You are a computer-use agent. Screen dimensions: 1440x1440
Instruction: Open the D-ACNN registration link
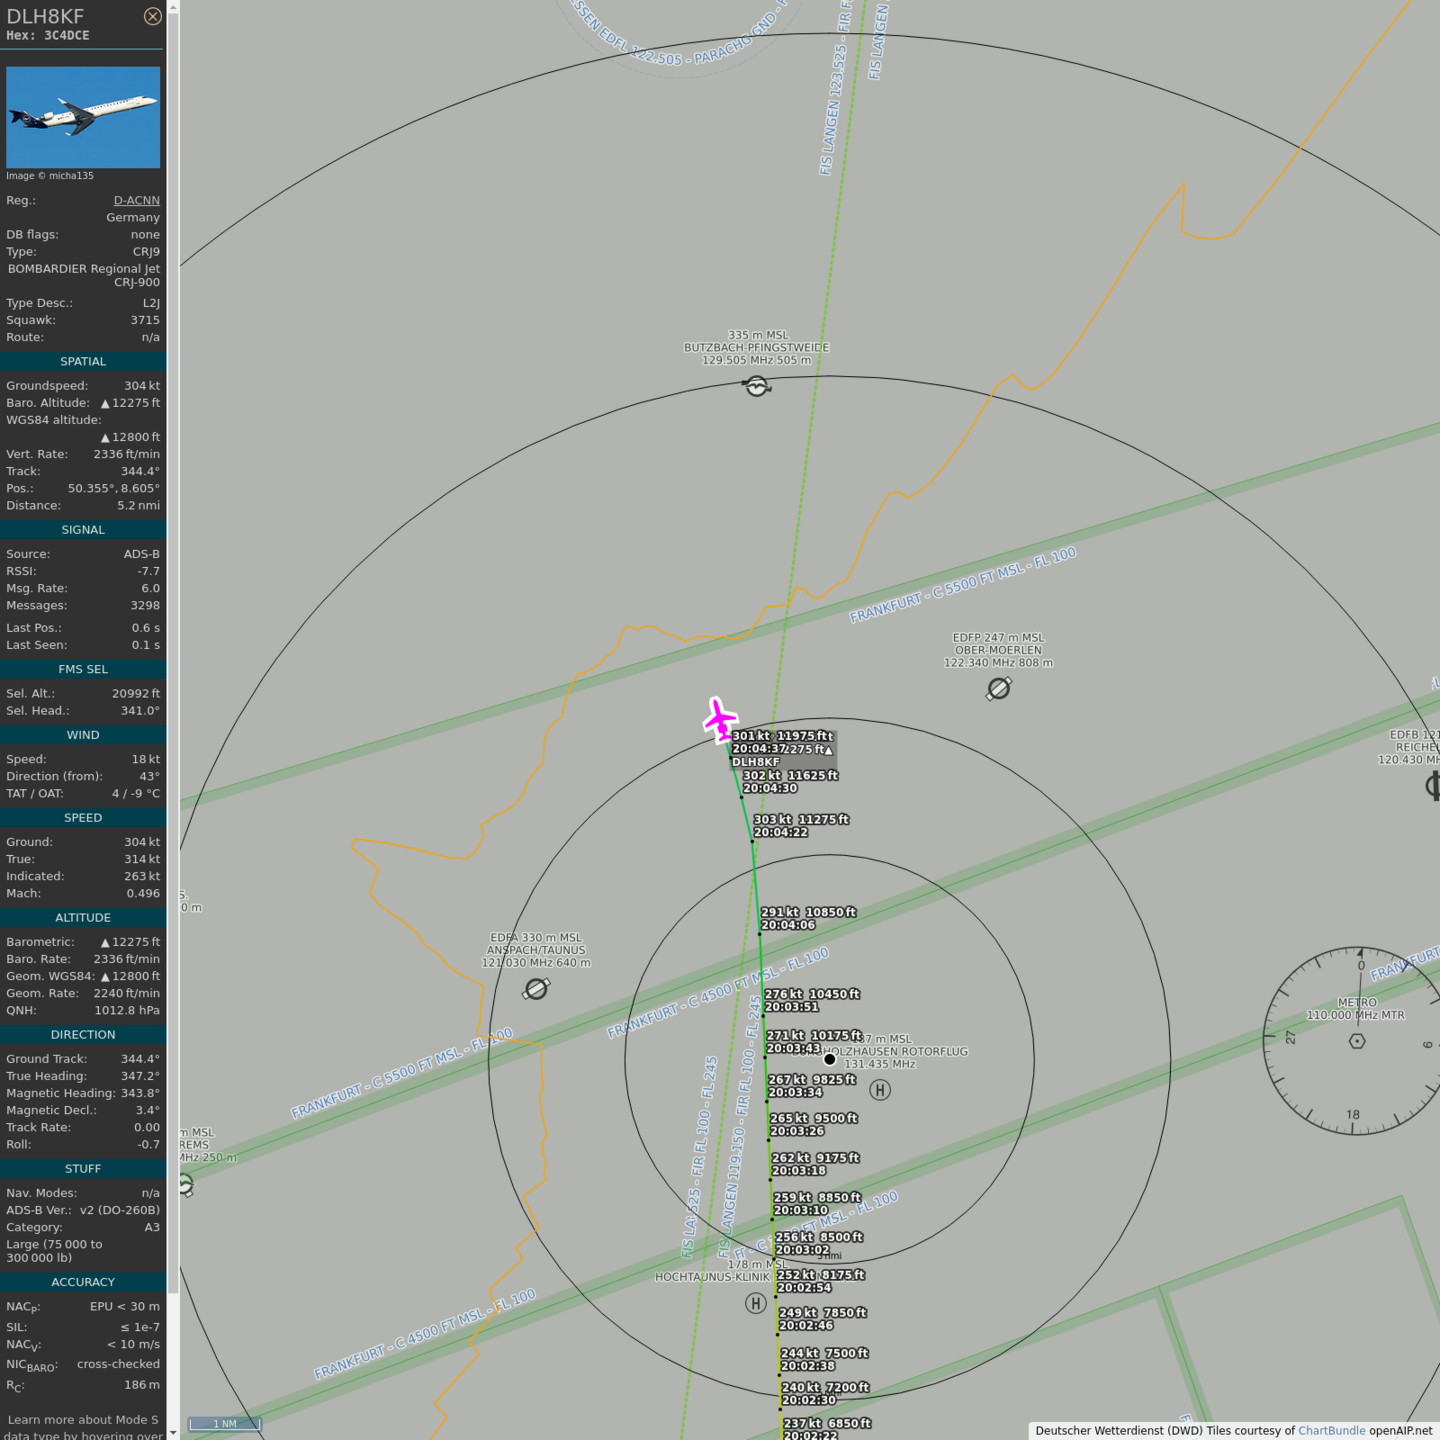click(136, 200)
